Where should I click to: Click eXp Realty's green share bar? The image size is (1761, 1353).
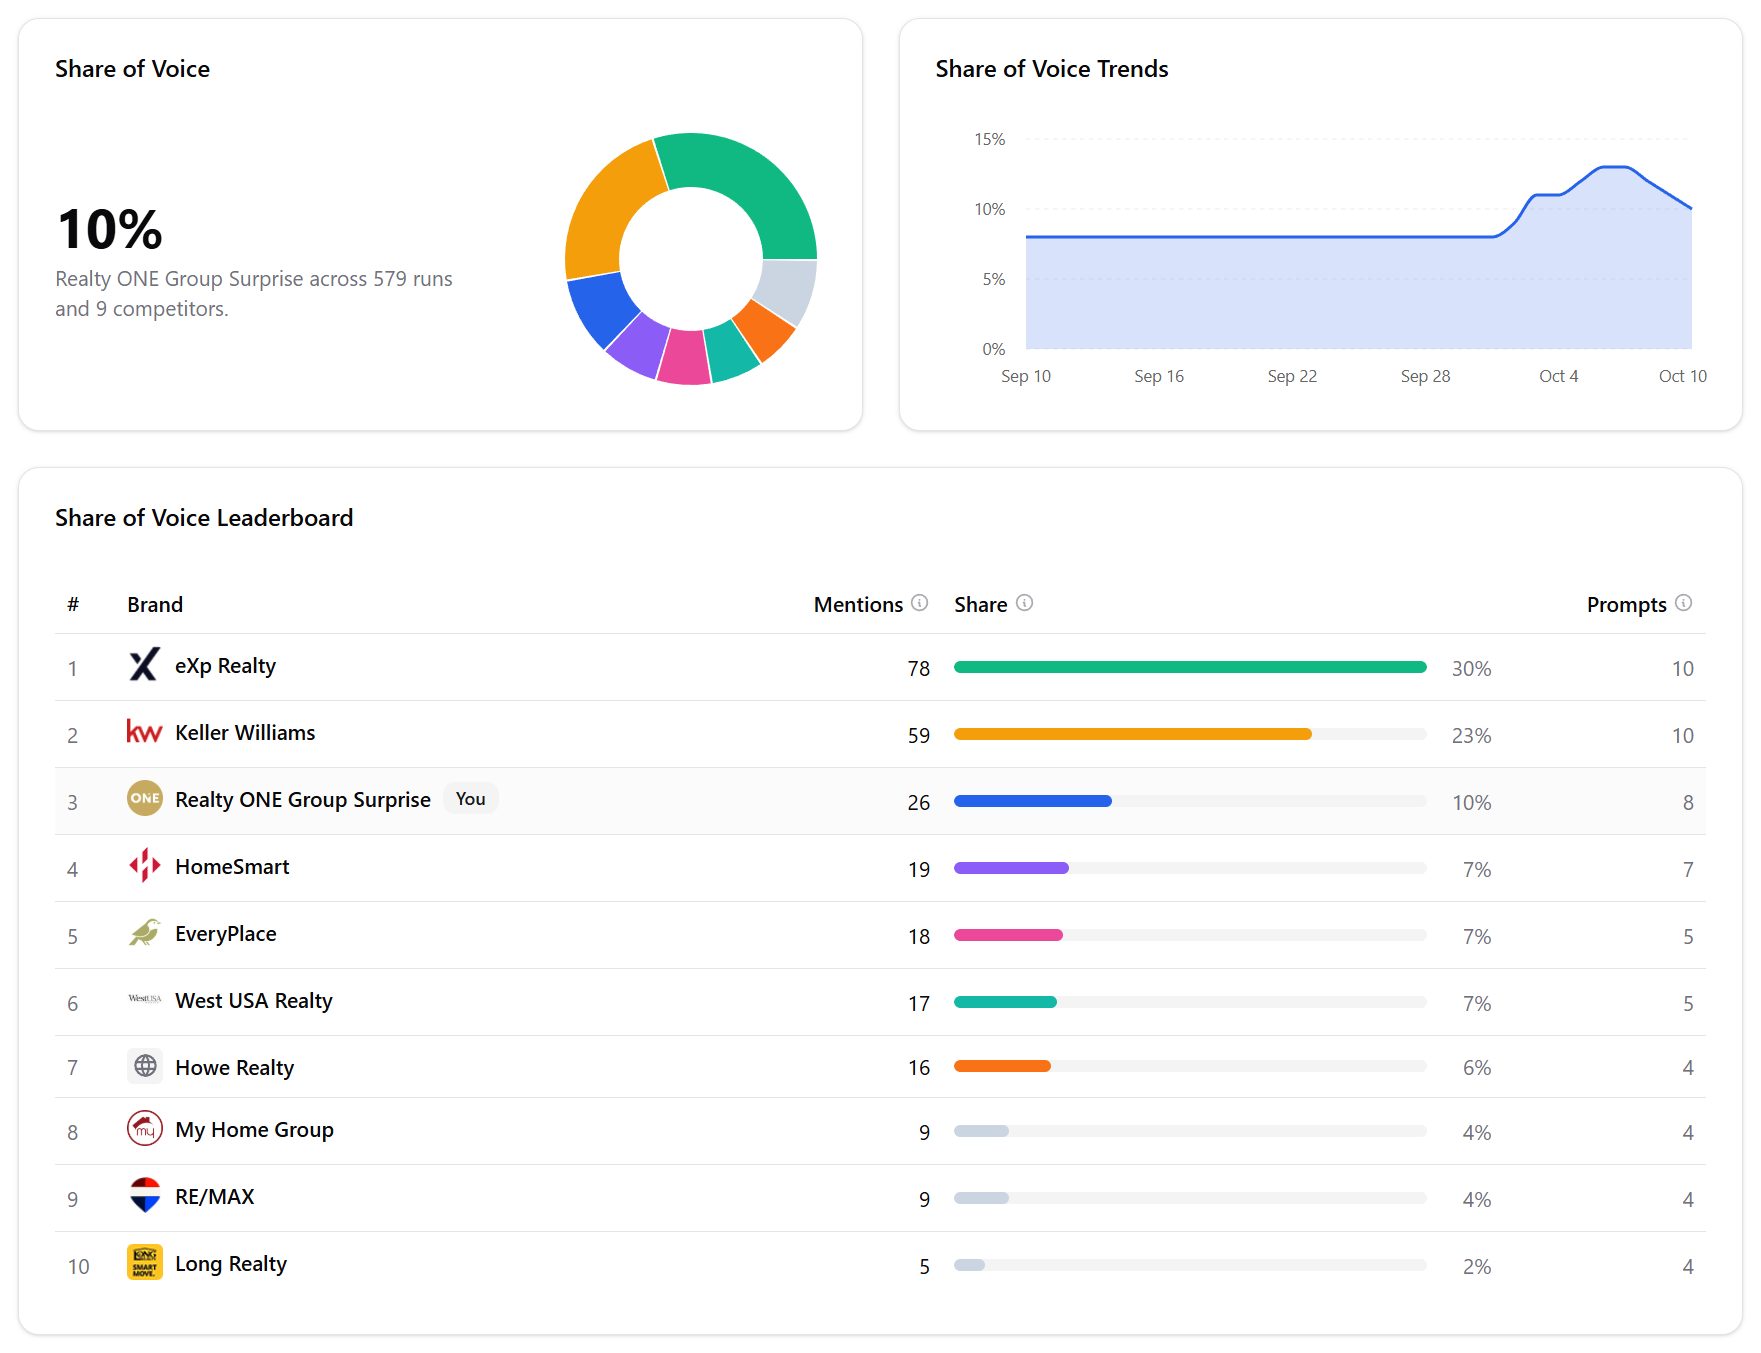pos(1190,667)
